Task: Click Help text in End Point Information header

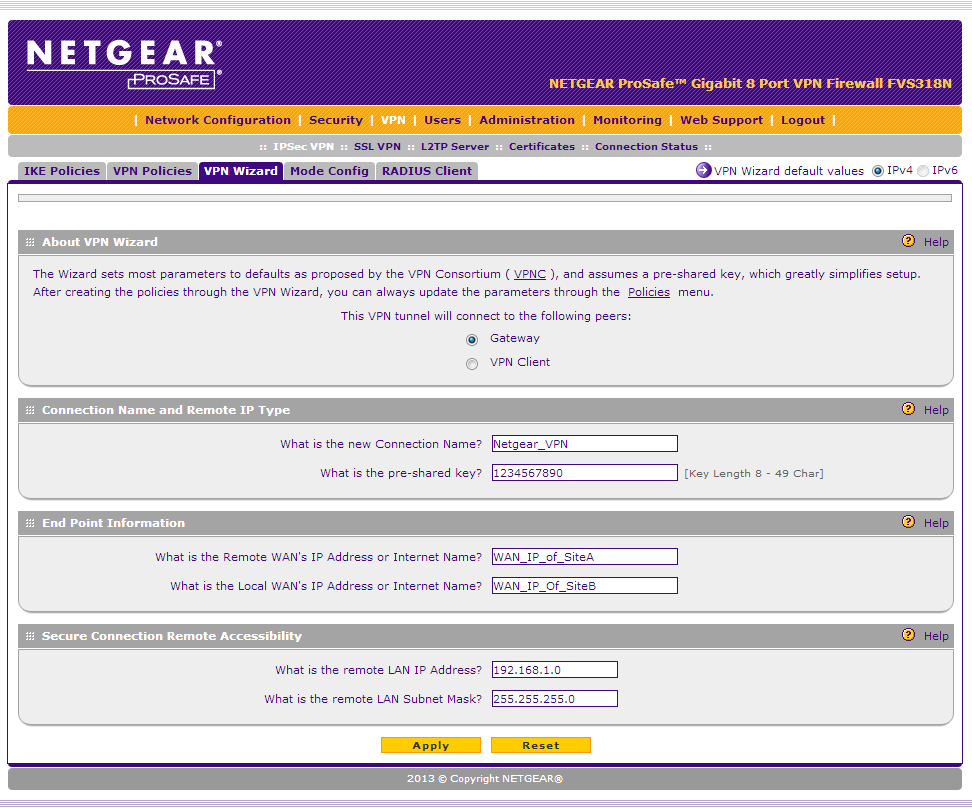Action: [936, 523]
